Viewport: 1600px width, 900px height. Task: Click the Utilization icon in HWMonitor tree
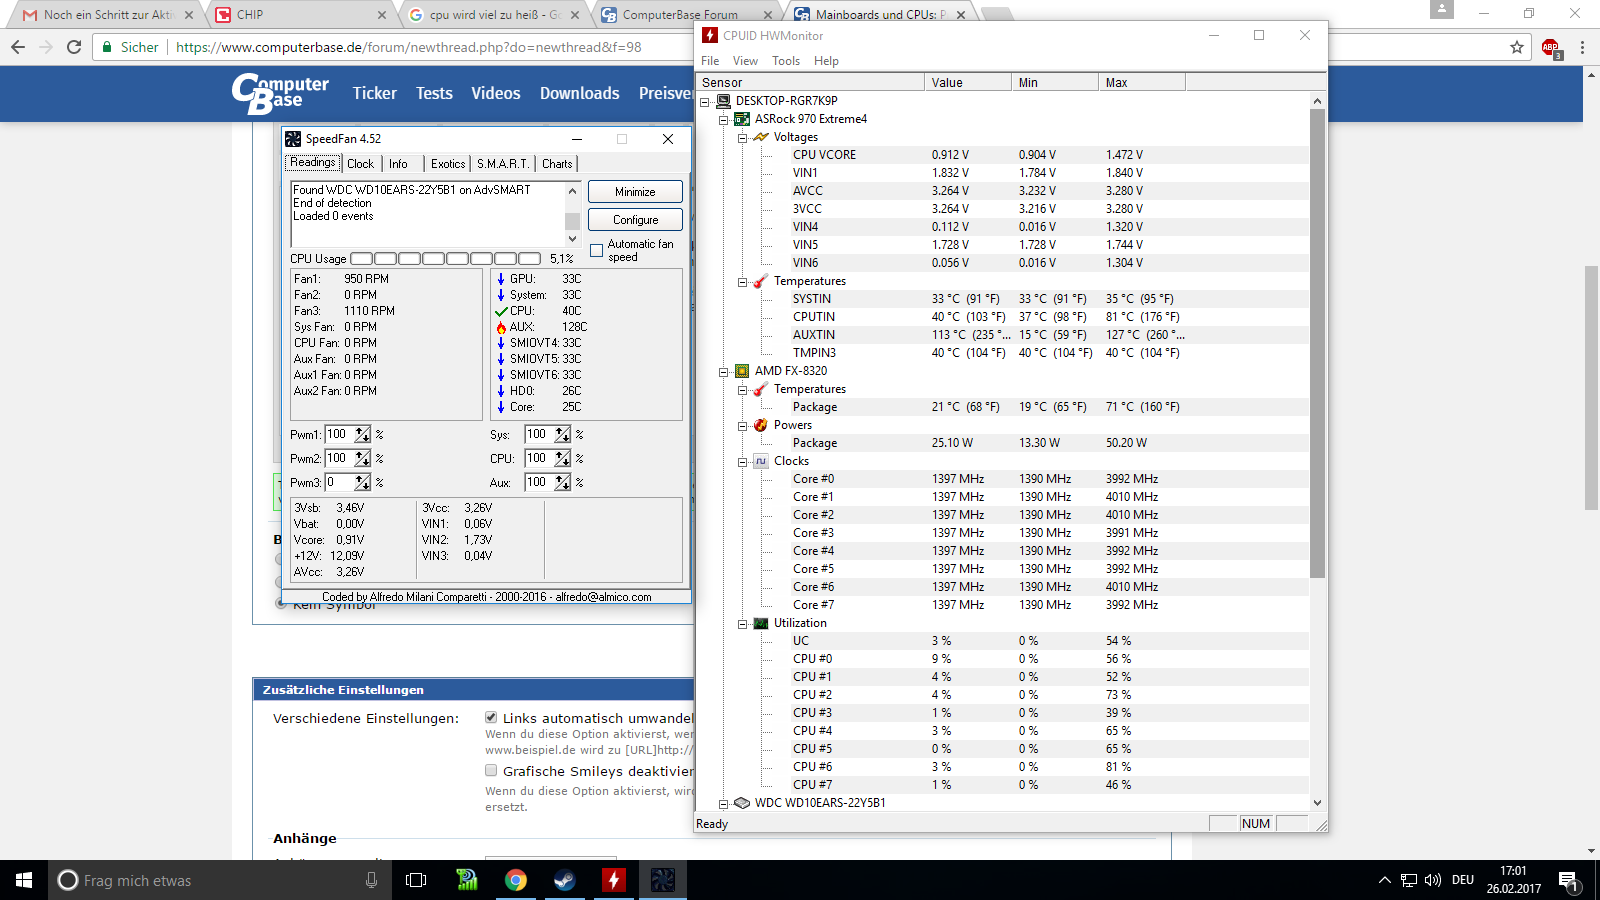coord(761,623)
